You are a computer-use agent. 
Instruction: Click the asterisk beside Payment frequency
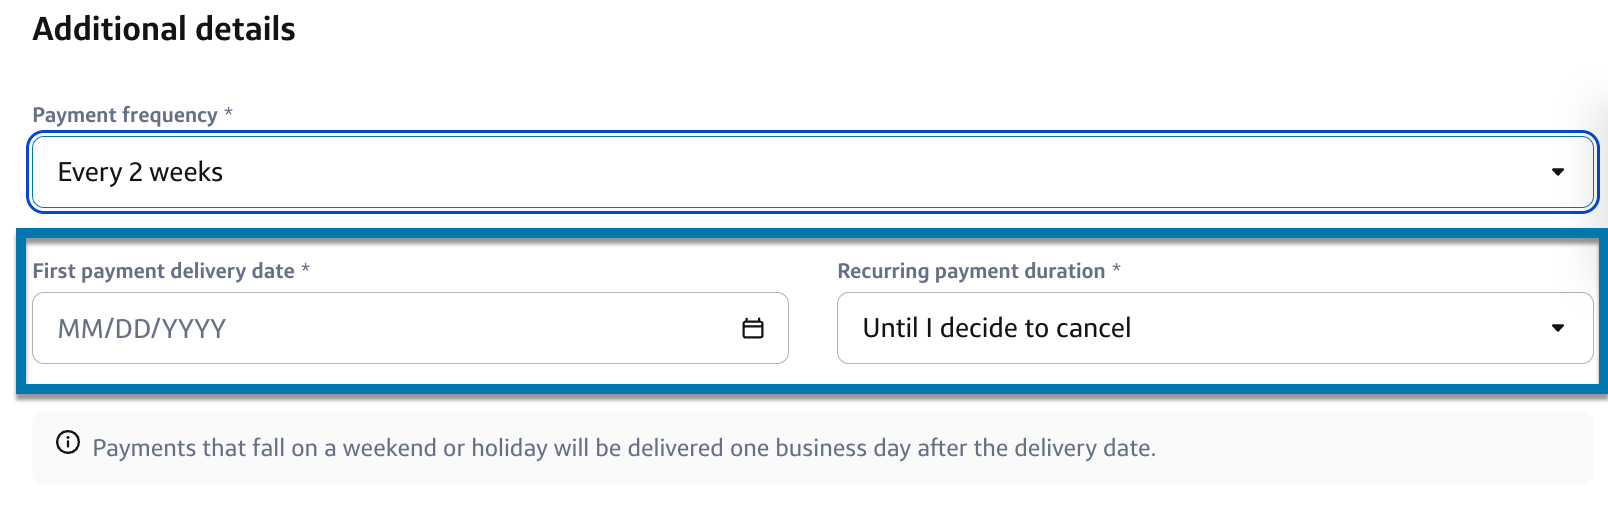pos(228,113)
